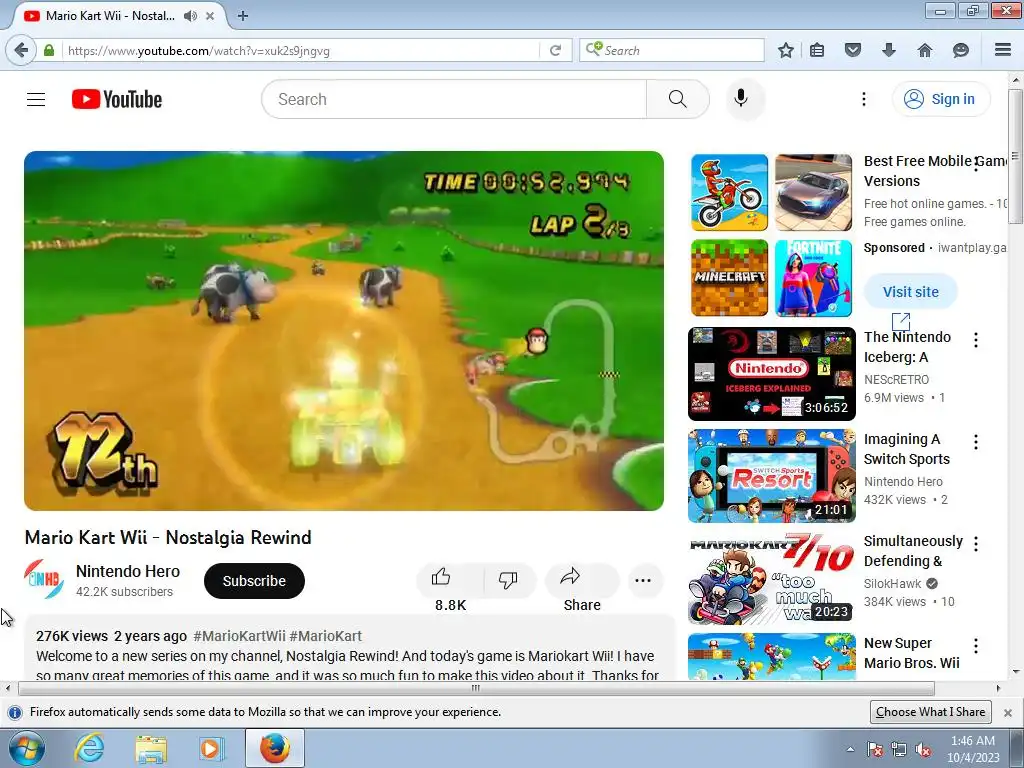Open Firefox chat bubble icon

(x=961, y=50)
